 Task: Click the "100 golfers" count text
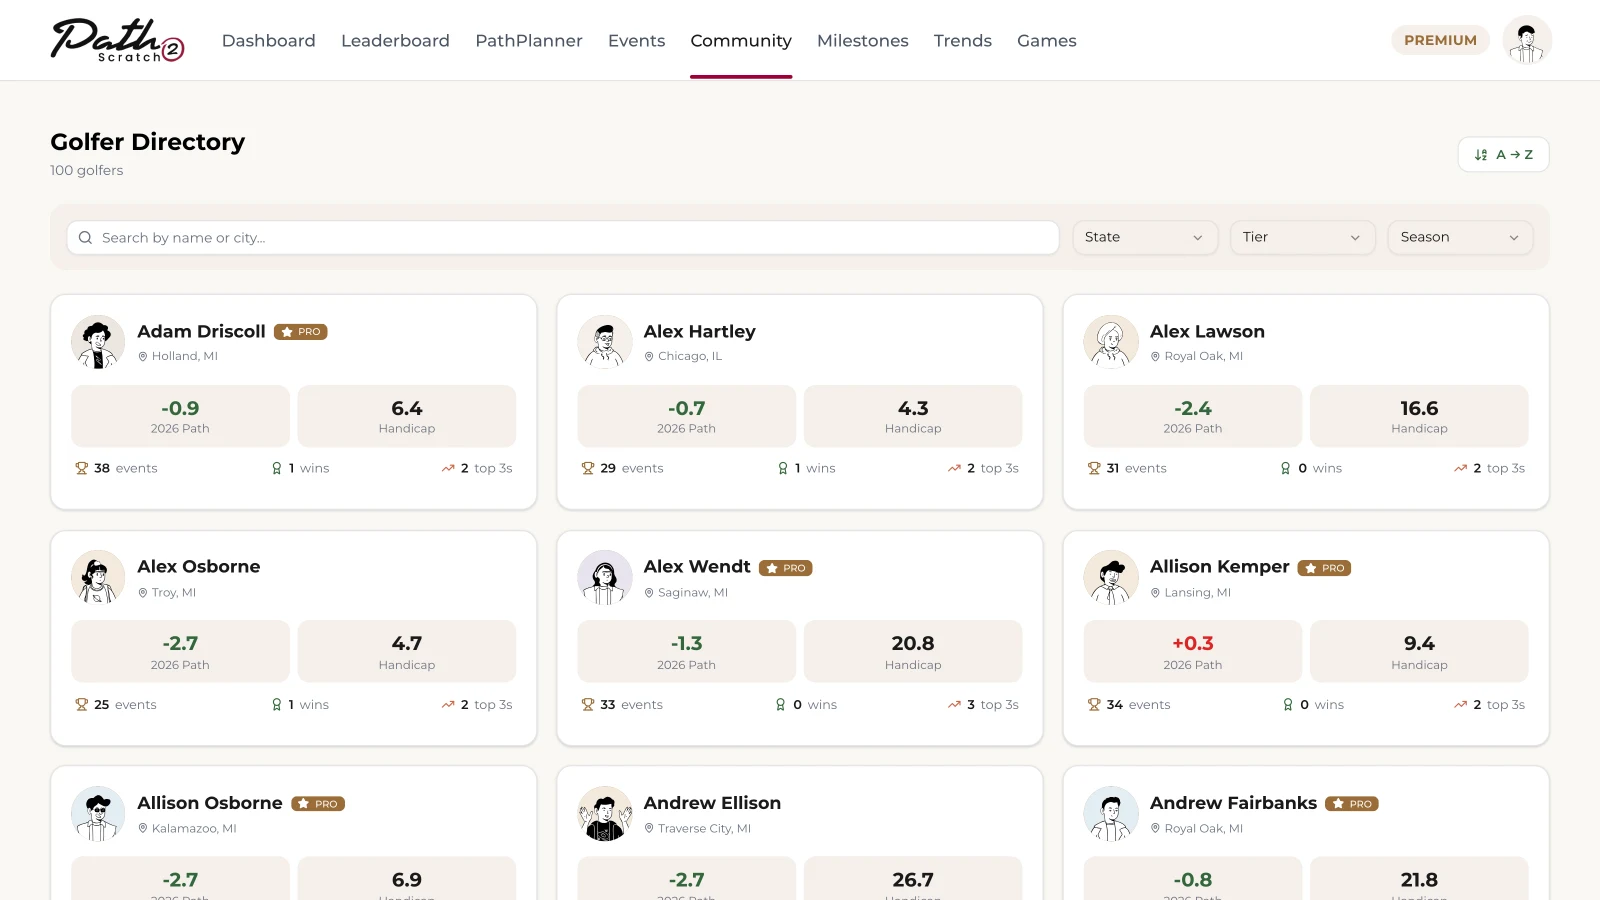tap(87, 171)
